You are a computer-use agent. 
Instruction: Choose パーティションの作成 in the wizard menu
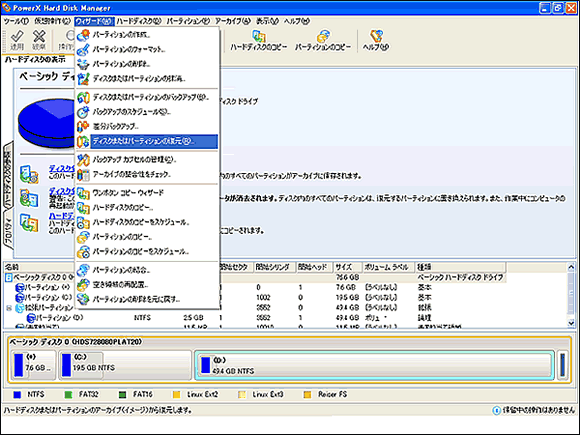coord(147,35)
